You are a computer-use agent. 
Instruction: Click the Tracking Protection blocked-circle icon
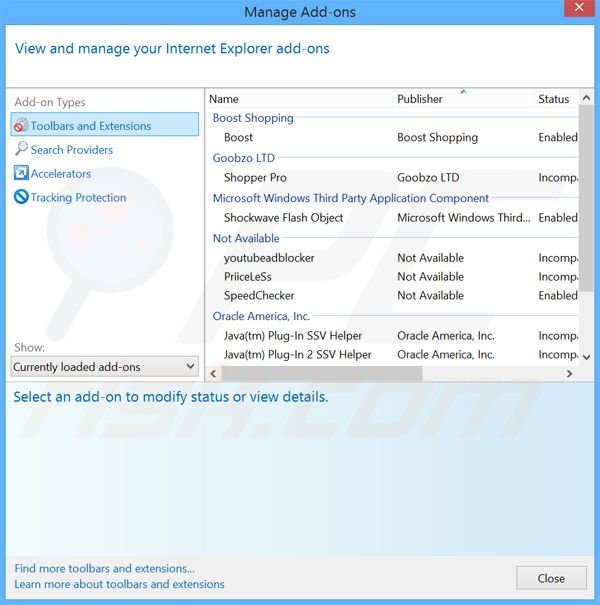tap(21, 197)
